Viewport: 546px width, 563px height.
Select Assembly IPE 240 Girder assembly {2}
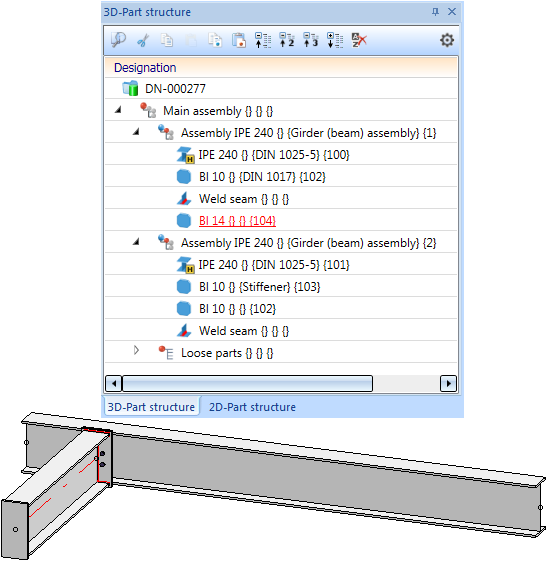[x=281, y=242]
